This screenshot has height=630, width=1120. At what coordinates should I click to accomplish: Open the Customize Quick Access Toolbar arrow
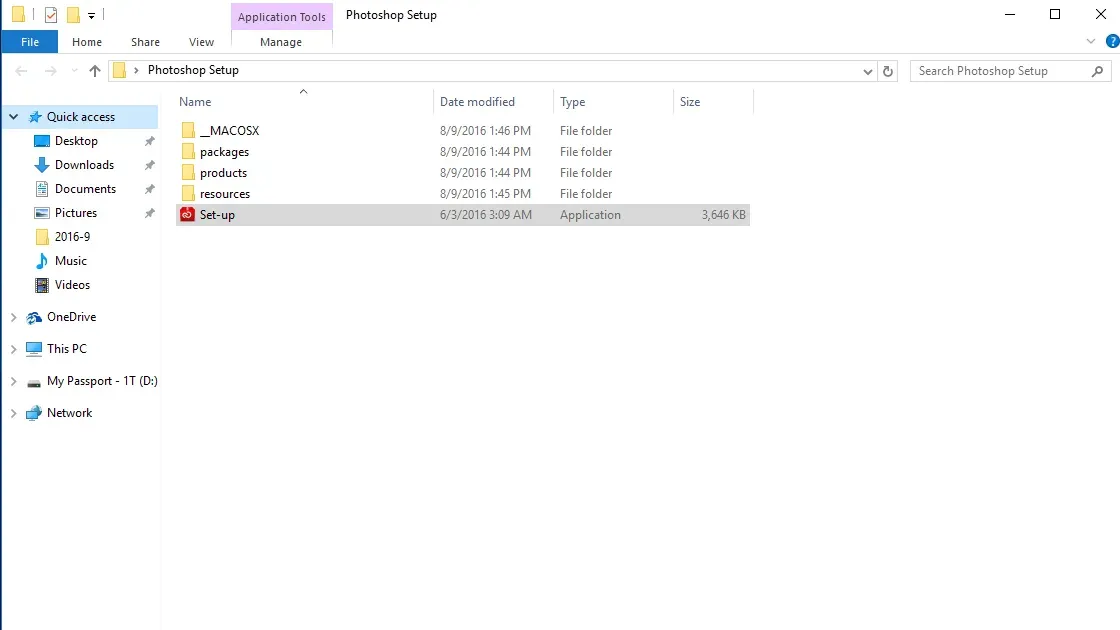91,15
